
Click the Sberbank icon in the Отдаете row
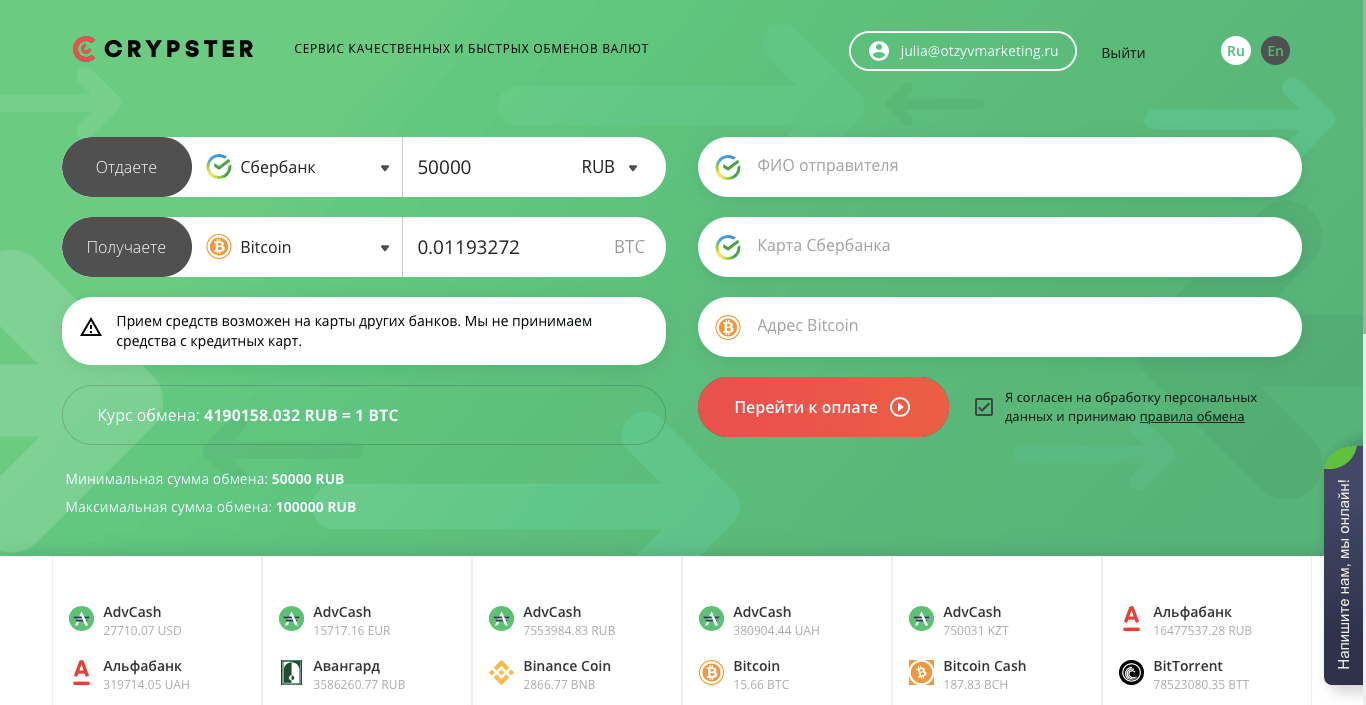(x=219, y=167)
